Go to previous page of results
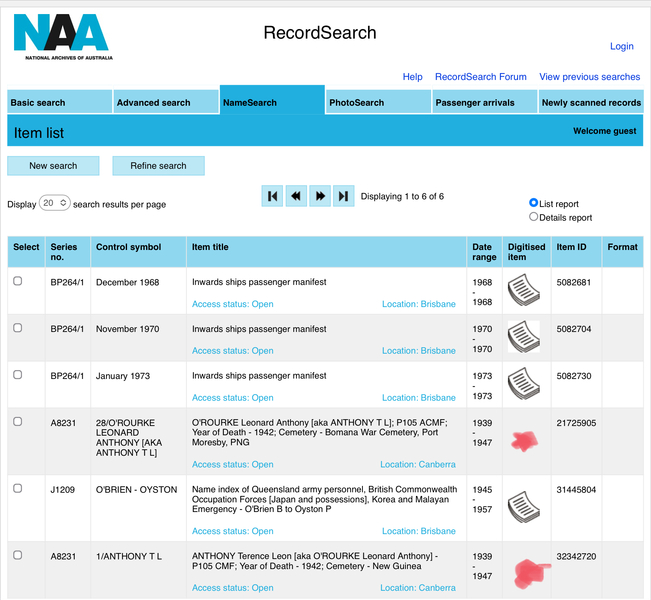 coord(296,196)
